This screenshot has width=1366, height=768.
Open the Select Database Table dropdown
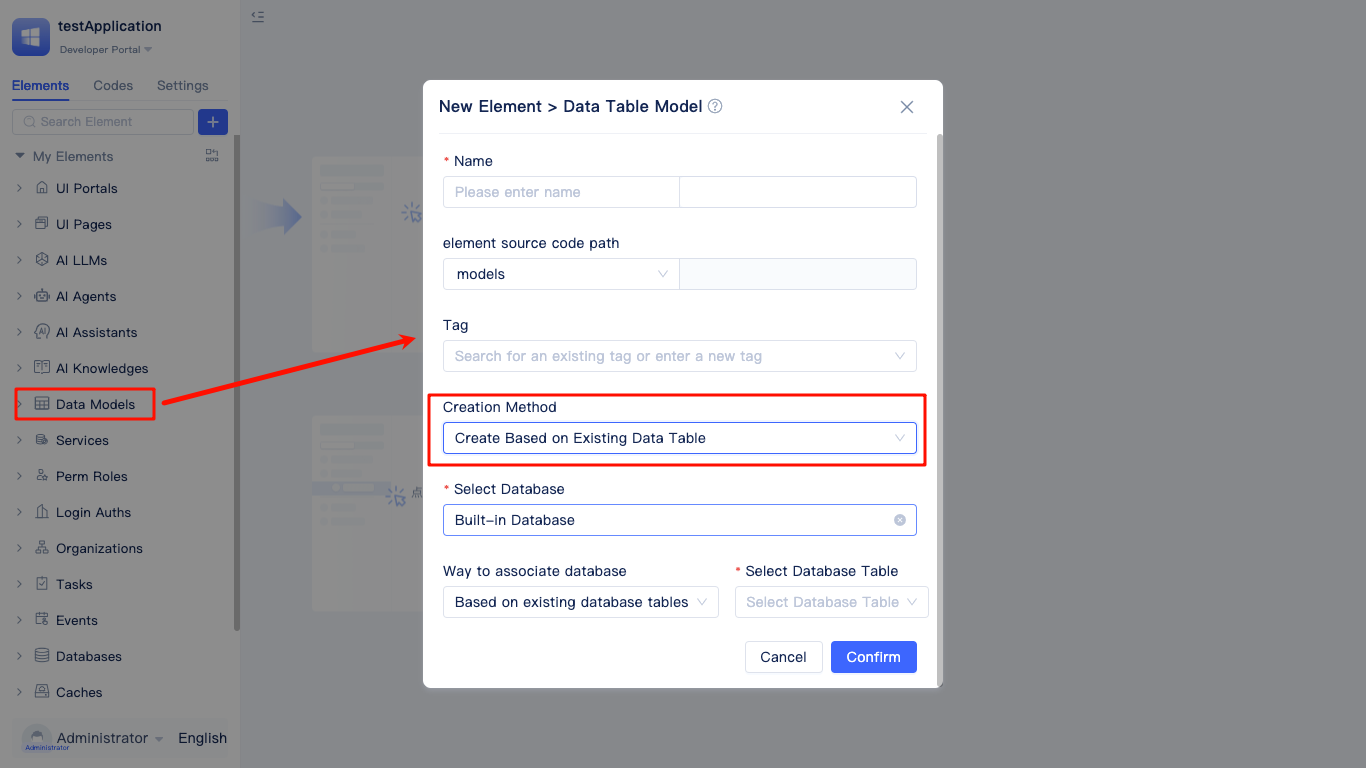[x=832, y=602]
